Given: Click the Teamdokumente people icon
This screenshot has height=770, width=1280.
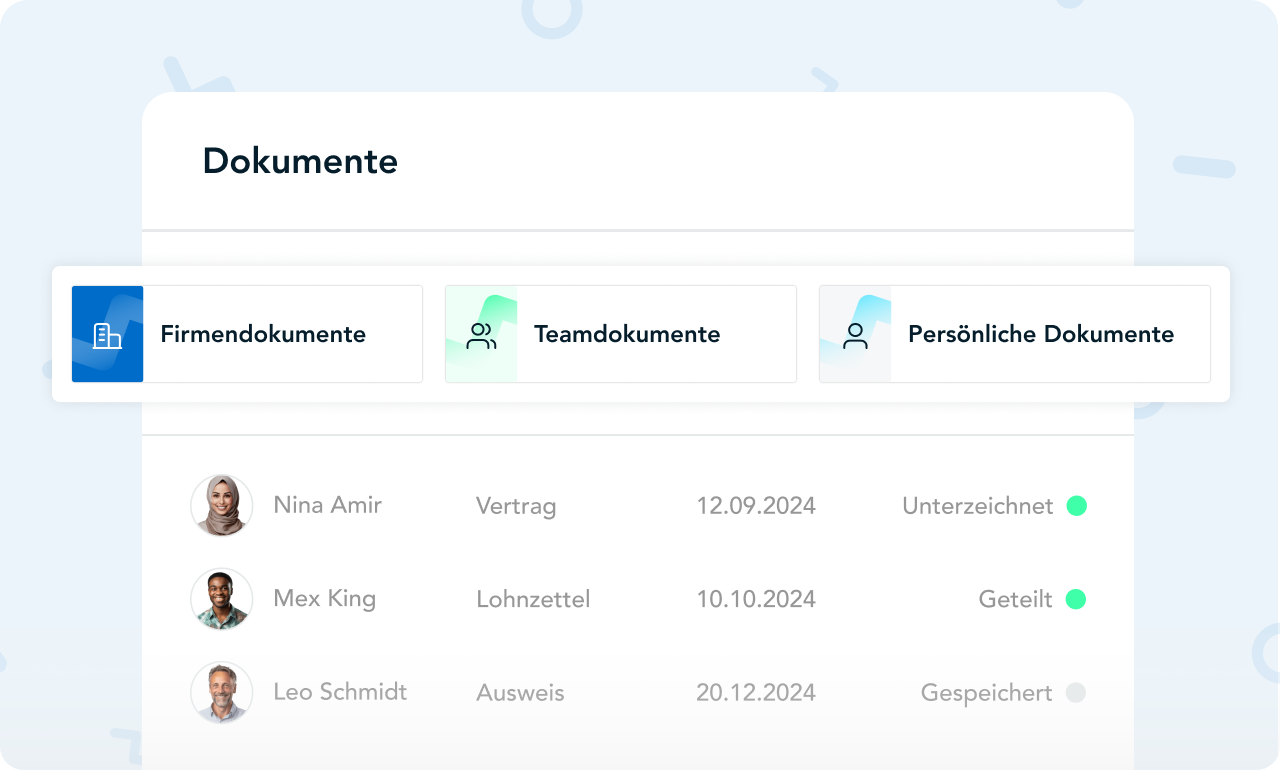Looking at the screenshot, I should tap(481, 335).
